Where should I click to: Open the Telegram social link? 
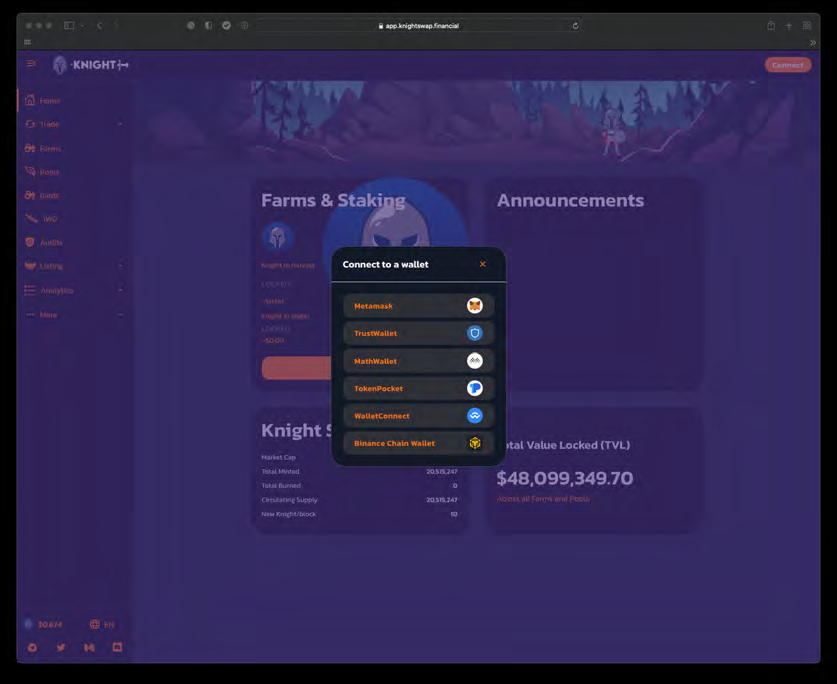(32, 647)
